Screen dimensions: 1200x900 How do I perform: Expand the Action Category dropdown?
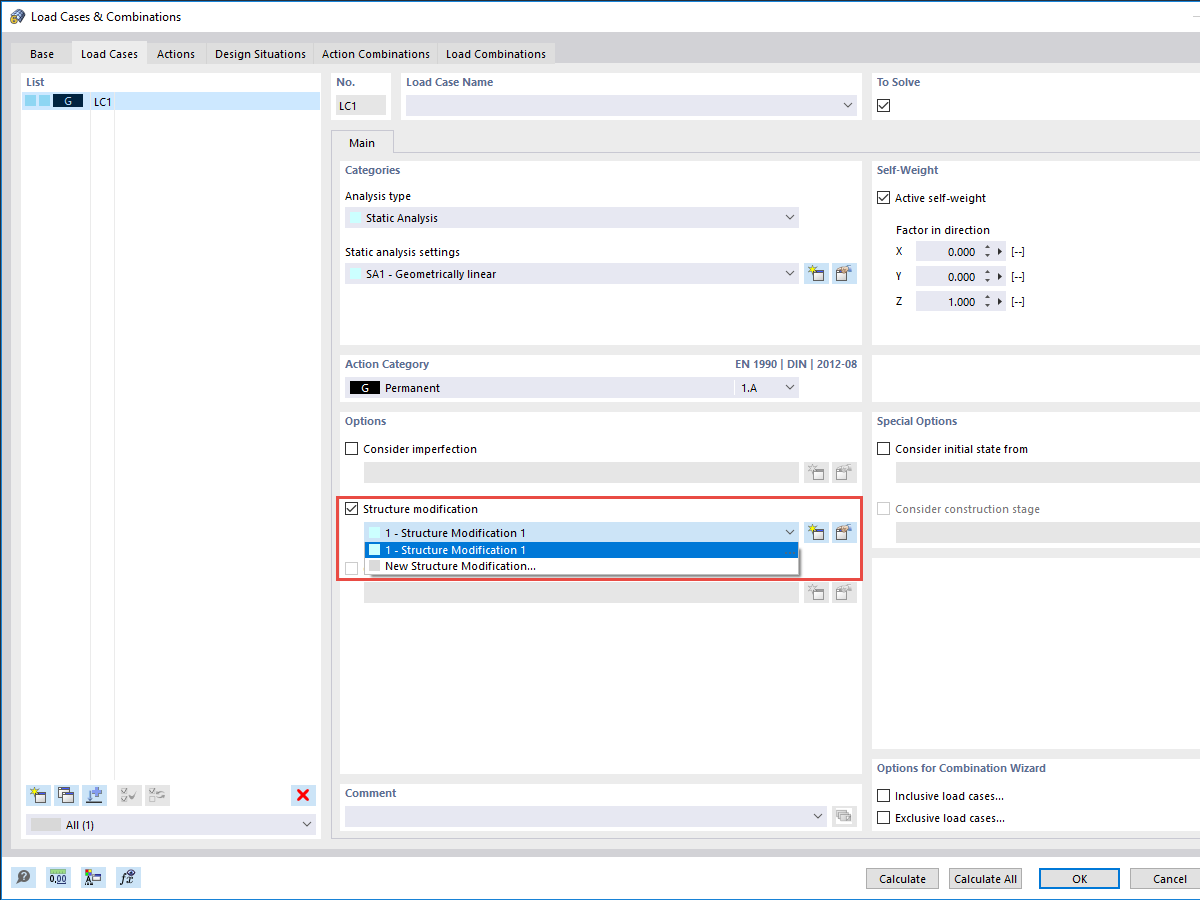(x=790, y=387)
